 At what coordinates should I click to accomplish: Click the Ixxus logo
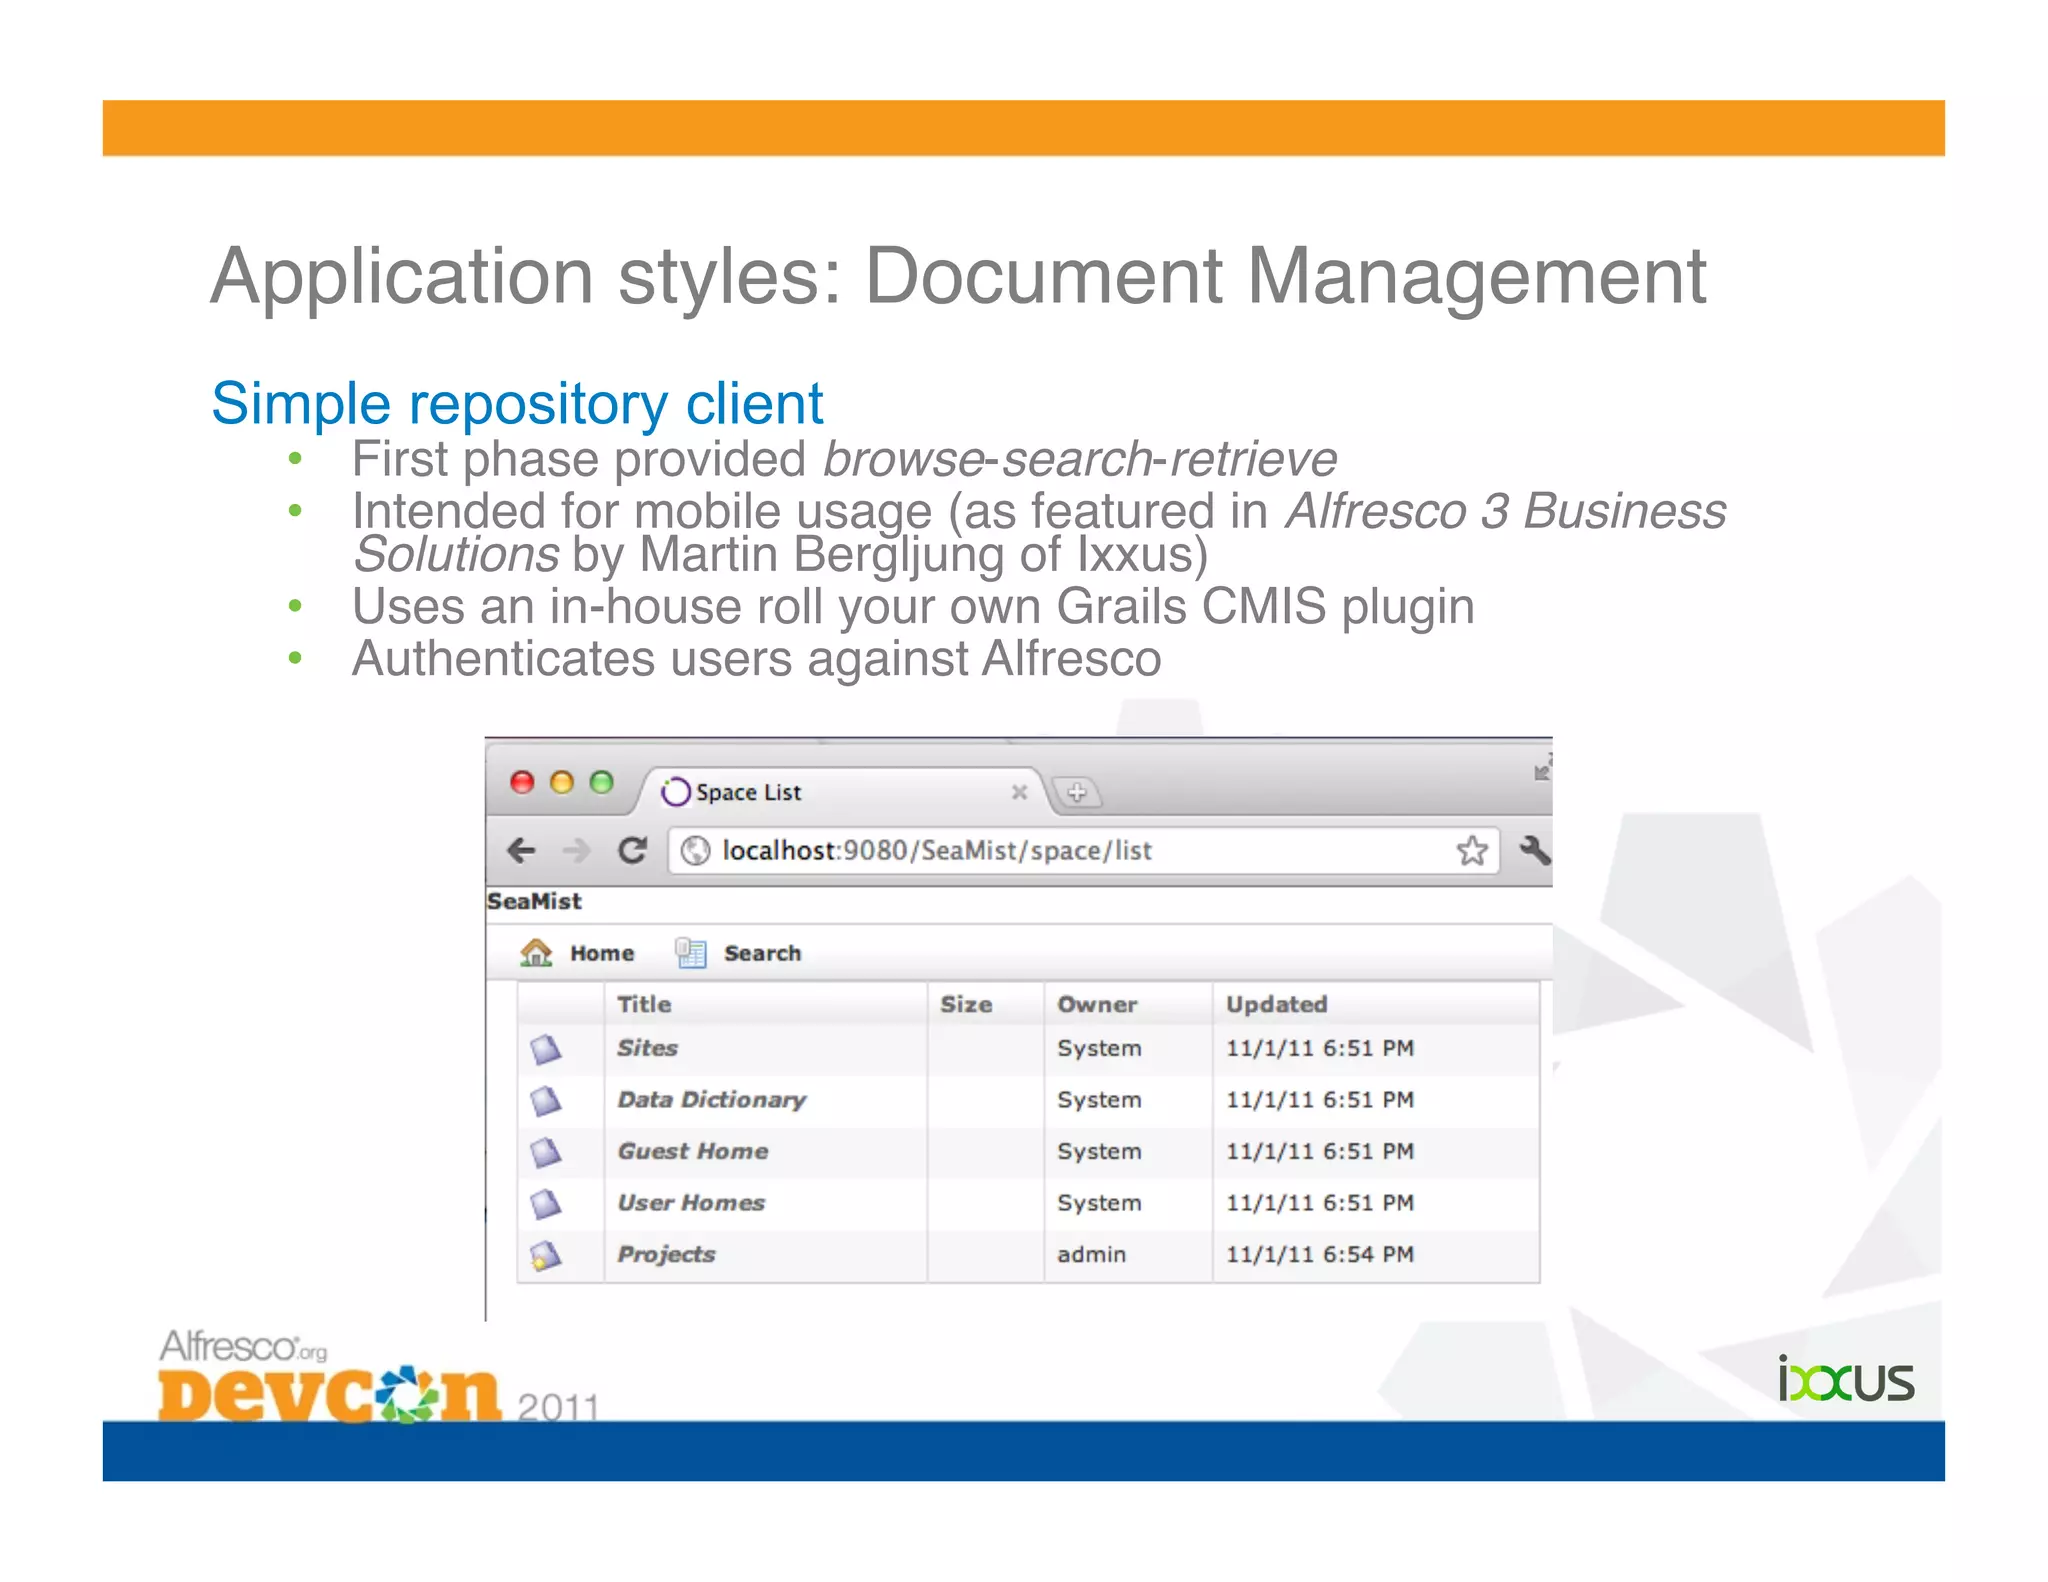[1846, 1380]
